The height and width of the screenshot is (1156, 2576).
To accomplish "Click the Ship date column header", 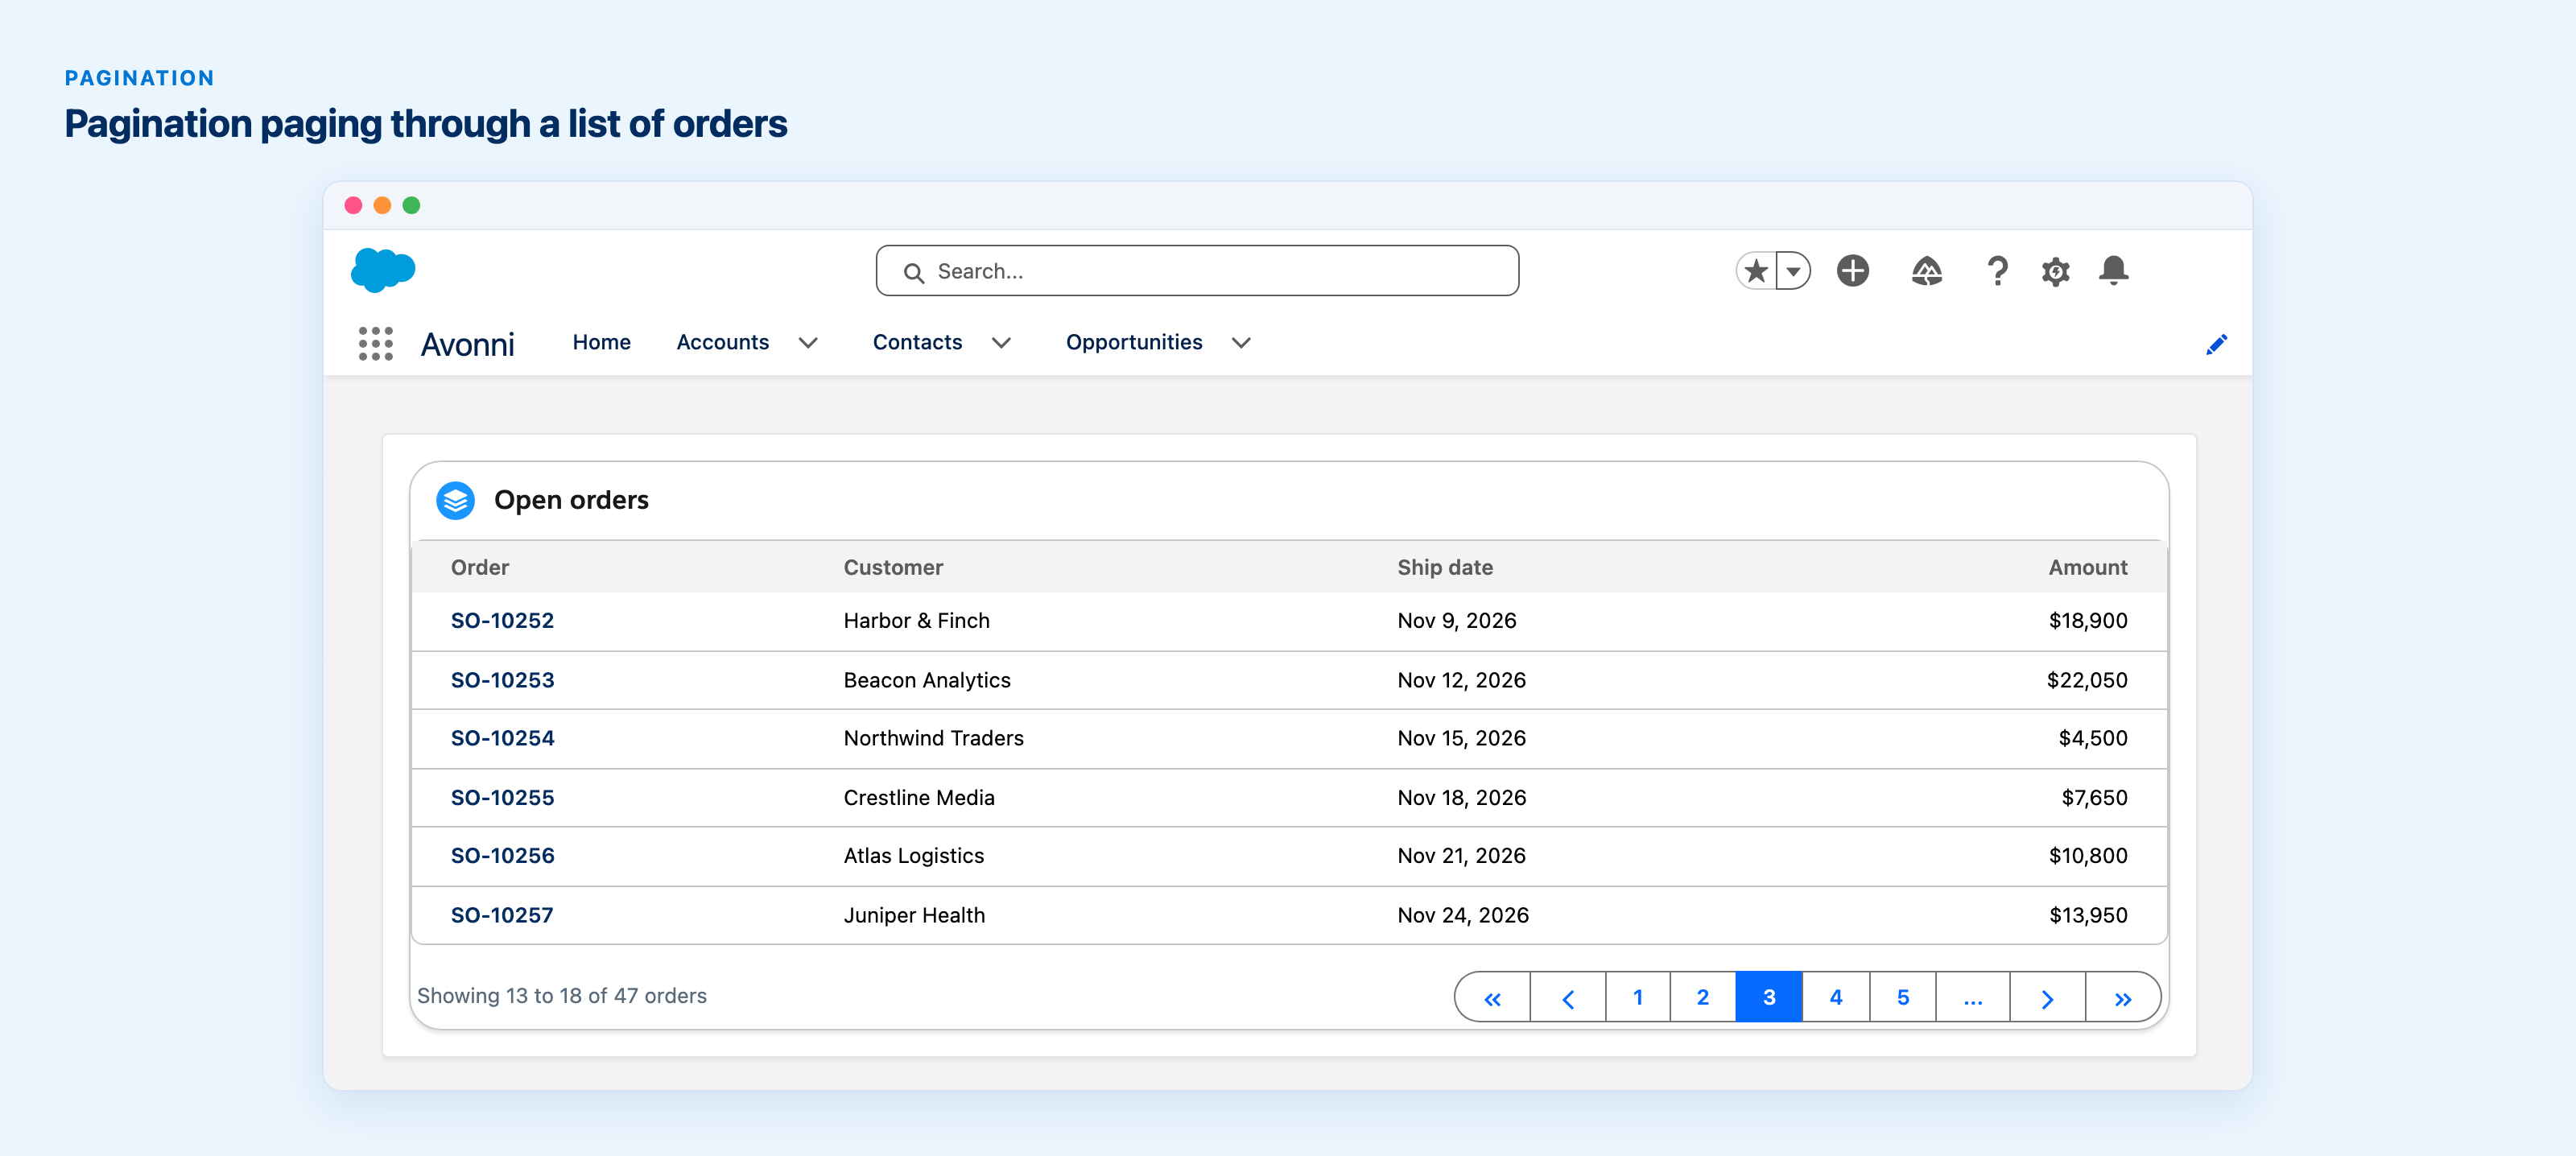I will [x=1445, y=567].
